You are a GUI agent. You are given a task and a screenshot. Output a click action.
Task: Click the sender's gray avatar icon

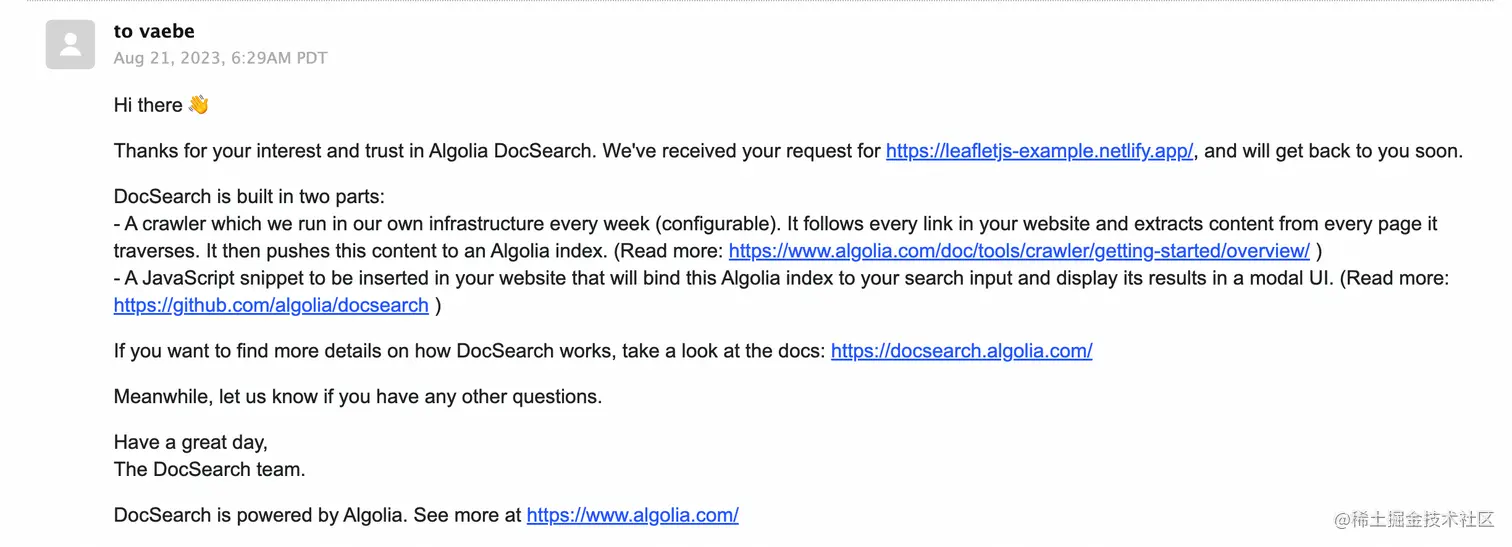click(70, 45)
